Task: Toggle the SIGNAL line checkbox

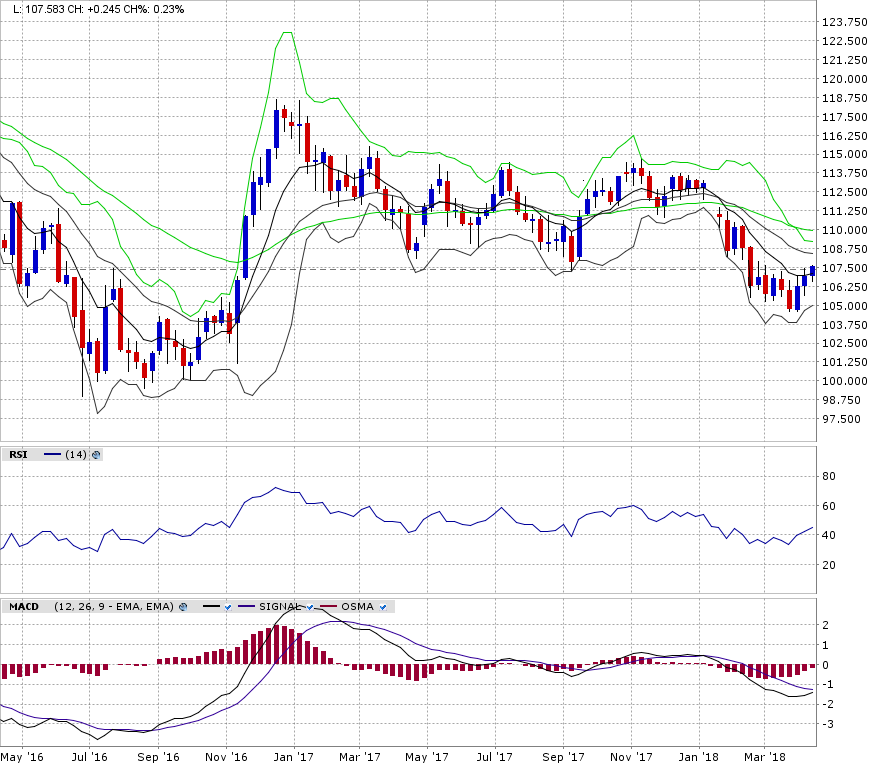Action: tap(311, 607)
